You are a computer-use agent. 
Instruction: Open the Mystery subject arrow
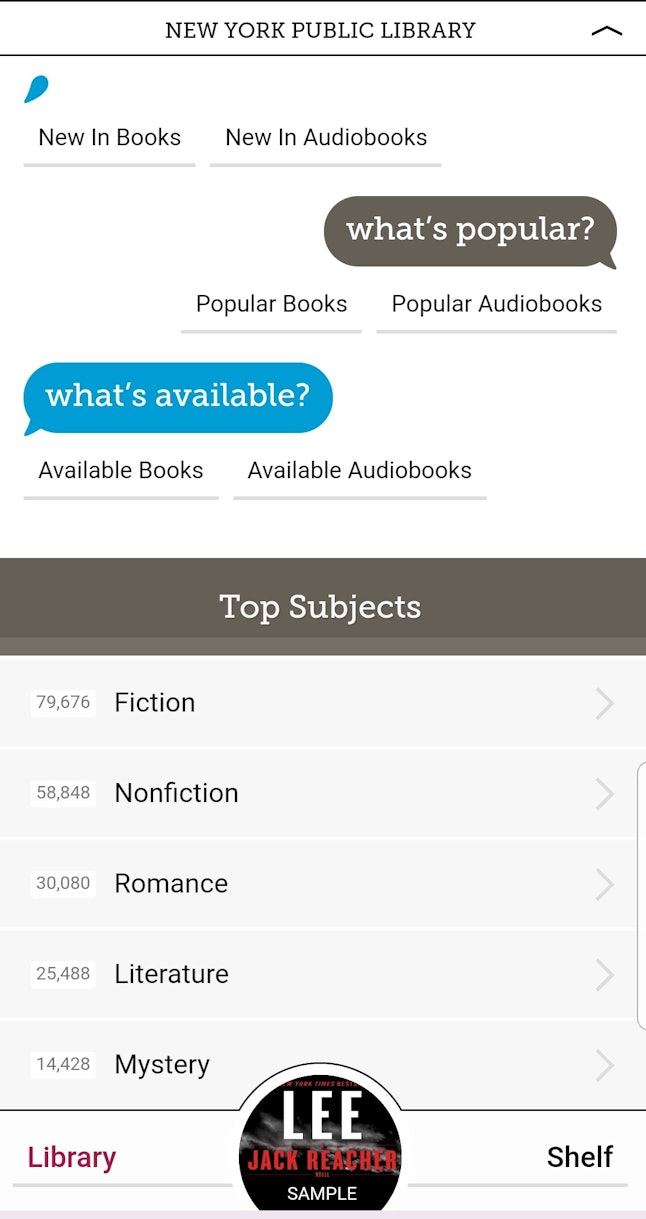point(604,1065)
